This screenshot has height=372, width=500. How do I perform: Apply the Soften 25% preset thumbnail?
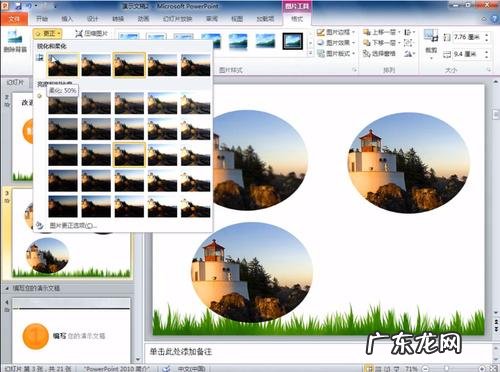(x=96, y=65)
